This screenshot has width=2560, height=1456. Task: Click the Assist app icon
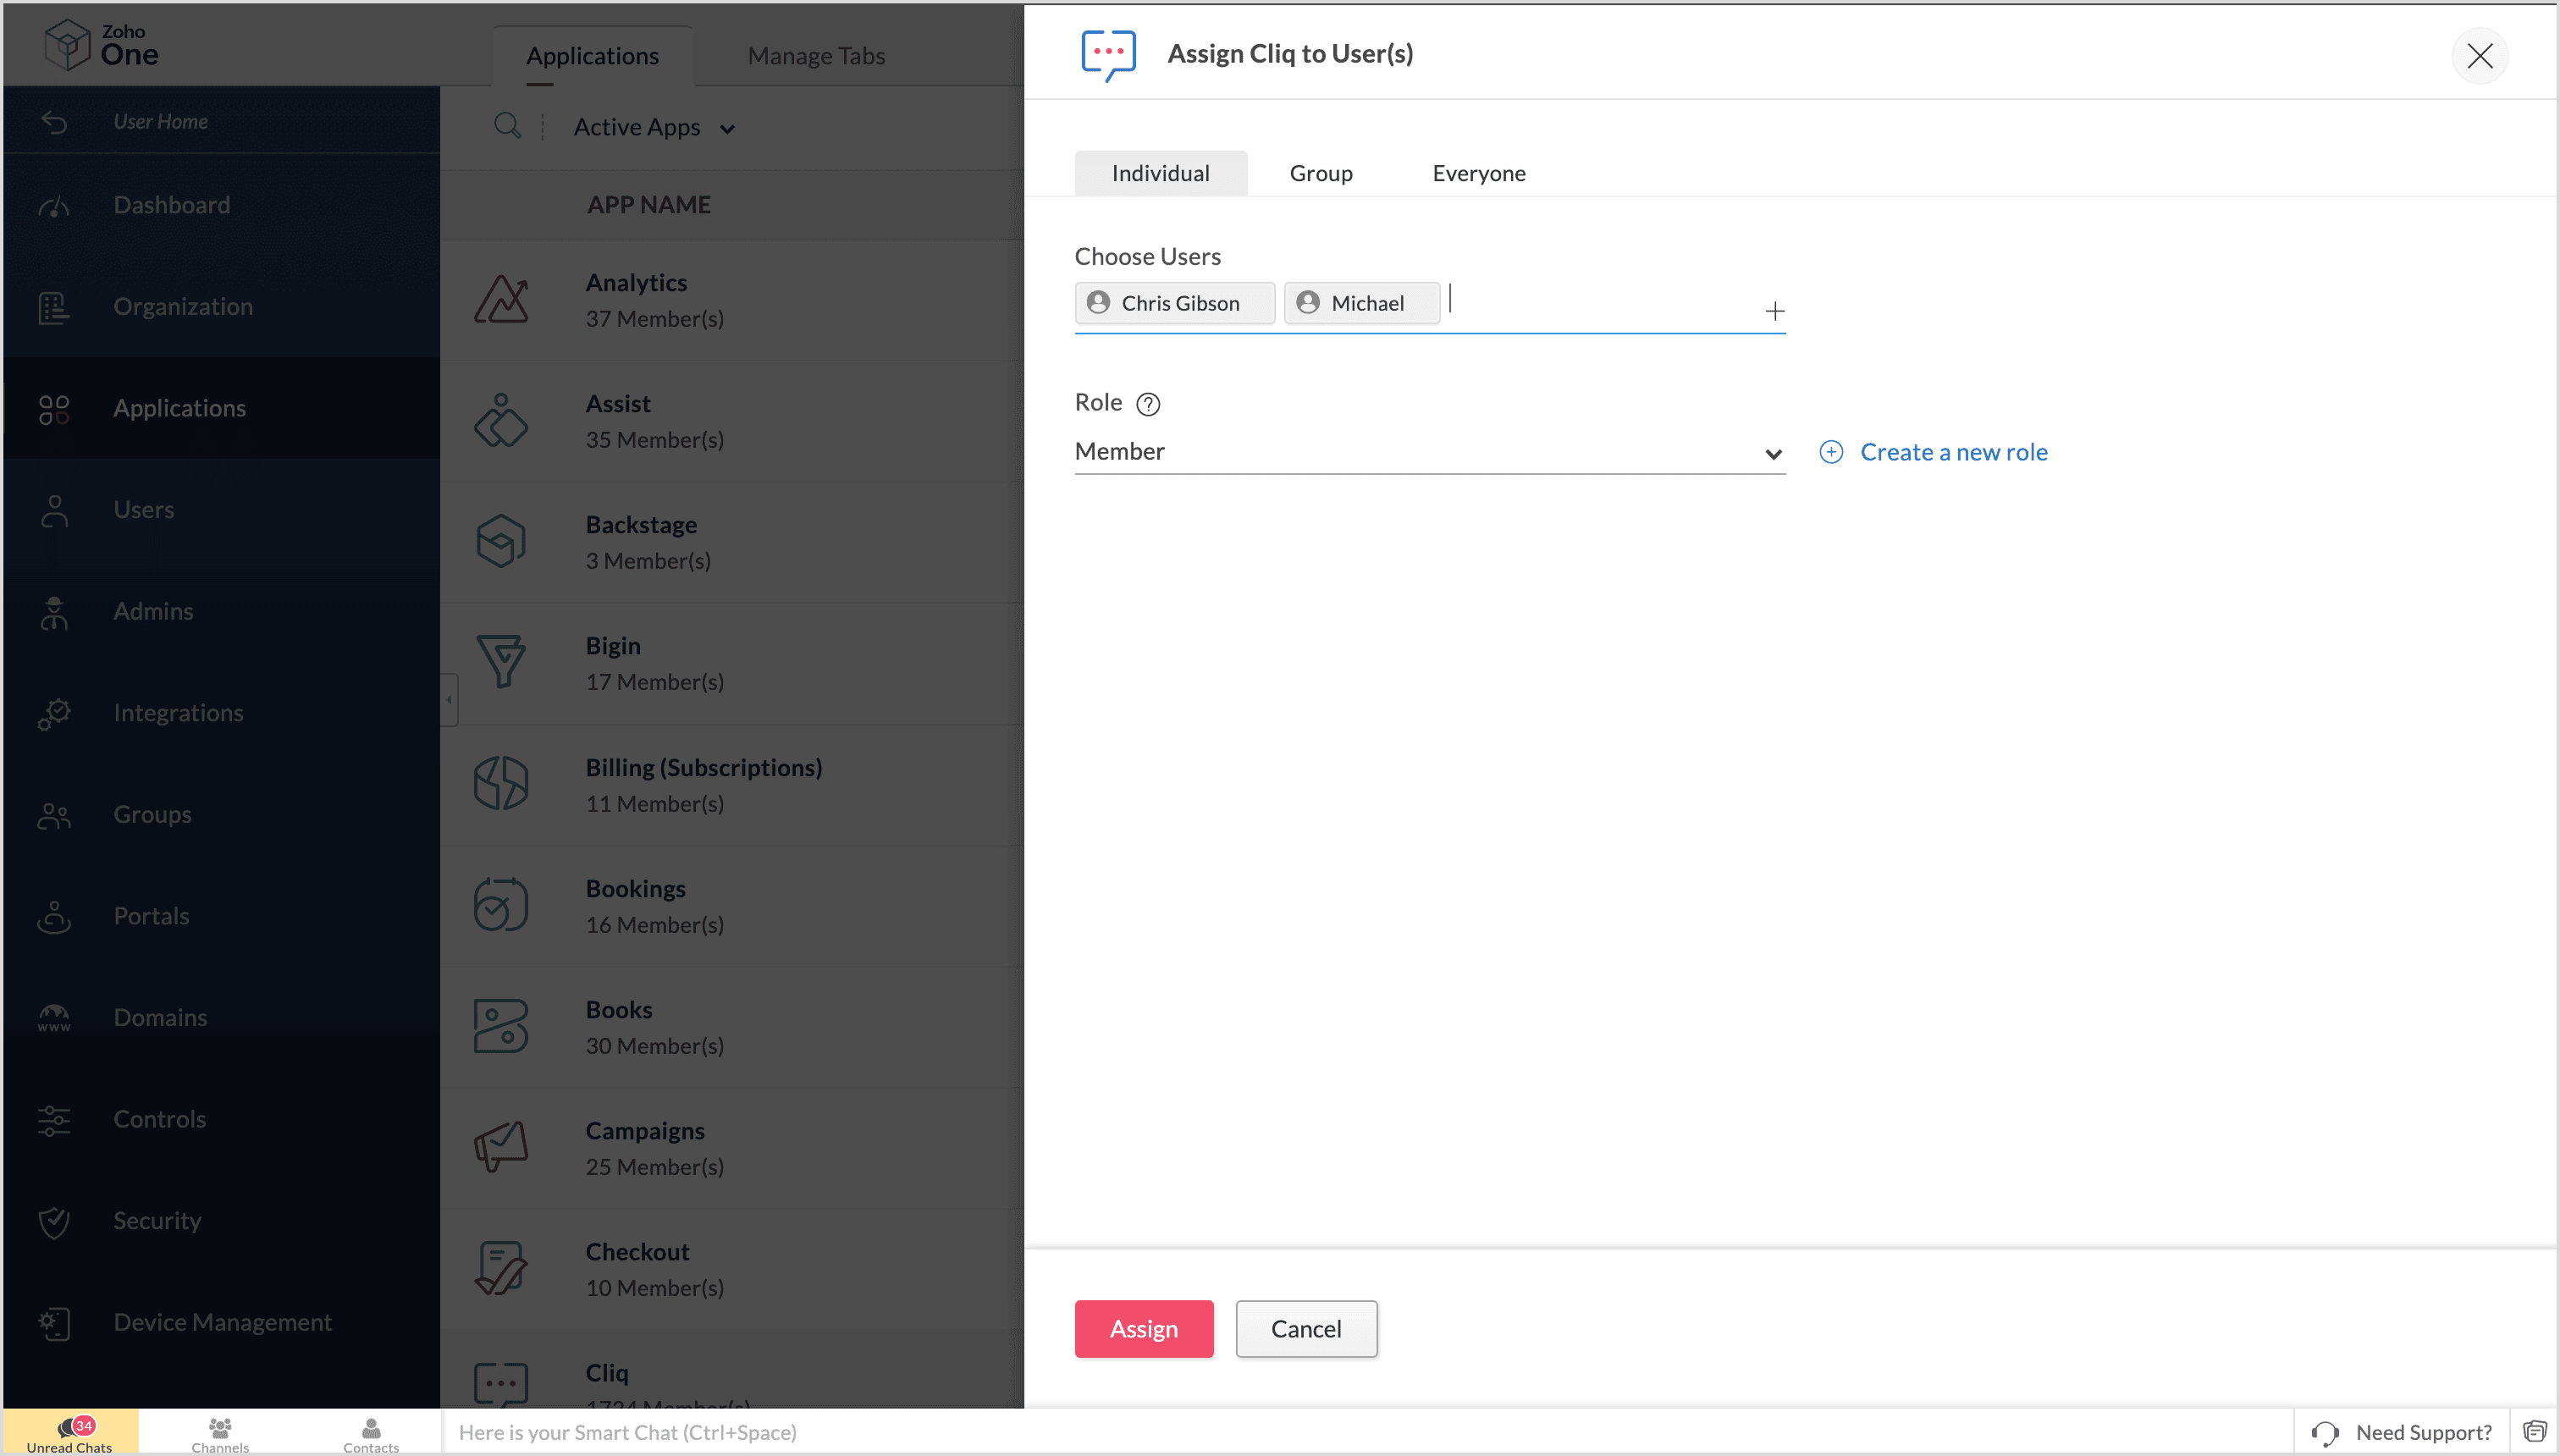click(x=501, y=420)
